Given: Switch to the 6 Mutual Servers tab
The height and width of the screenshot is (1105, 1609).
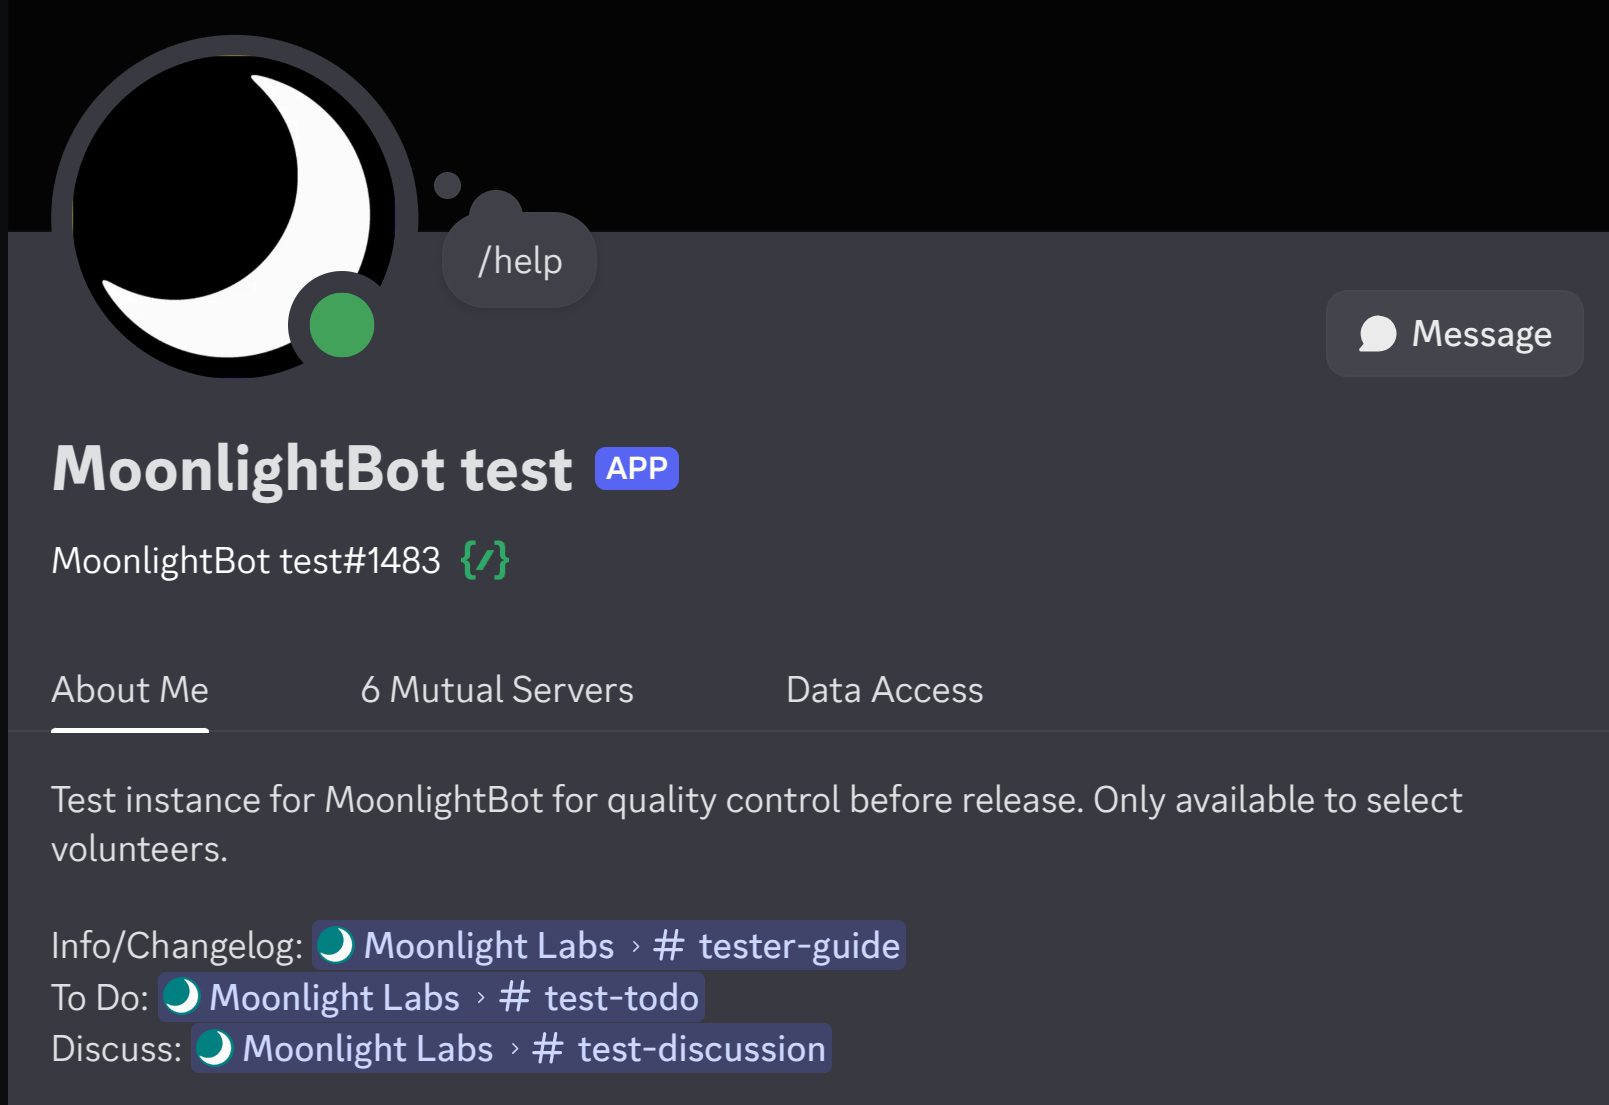Looking at the screenshot, I should tap(497, 690).
